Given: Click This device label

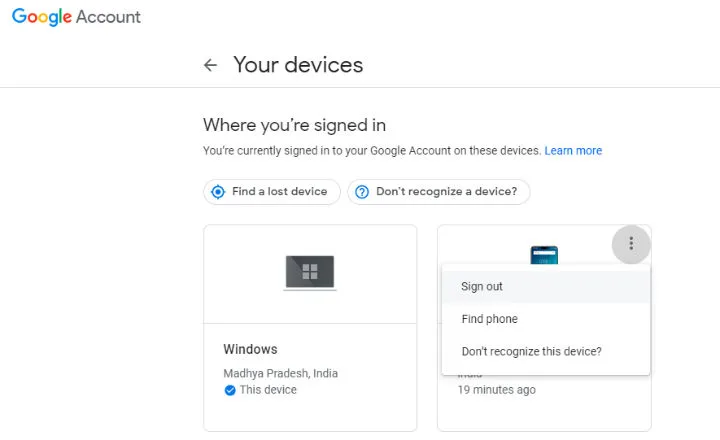Looking at the screenshot, I should pos(268,389).
